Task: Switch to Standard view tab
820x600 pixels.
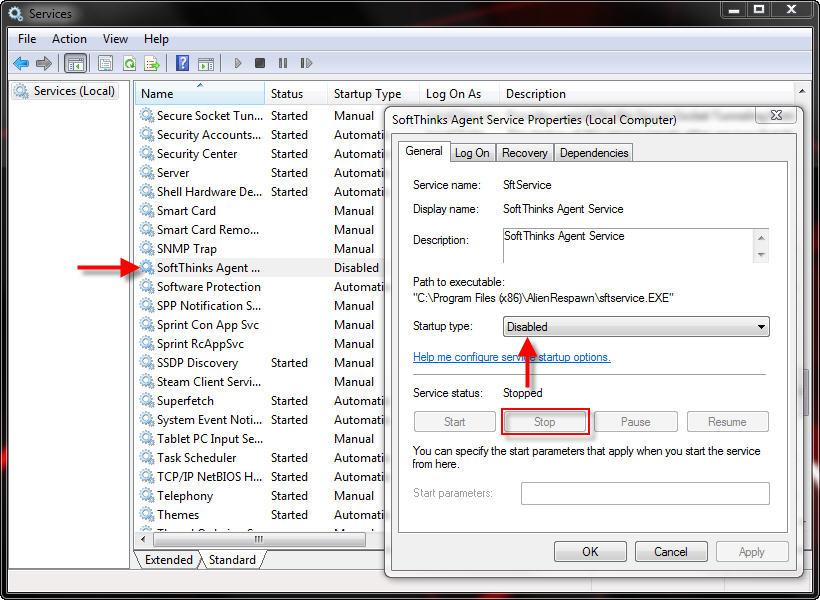Action: click(232, 560)
